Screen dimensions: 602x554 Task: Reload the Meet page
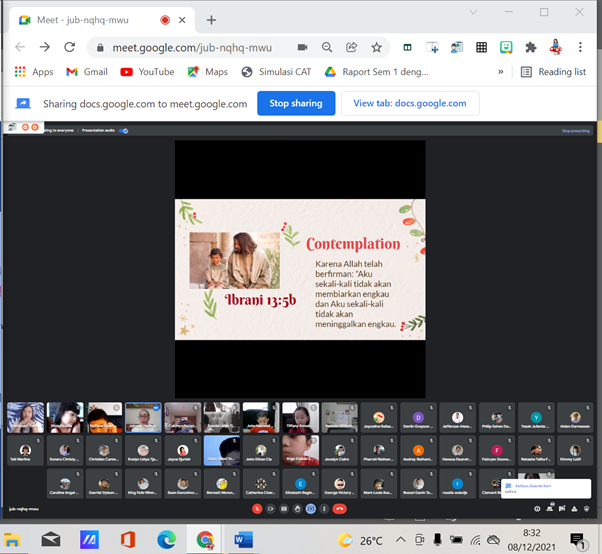(x=69, y=47)
